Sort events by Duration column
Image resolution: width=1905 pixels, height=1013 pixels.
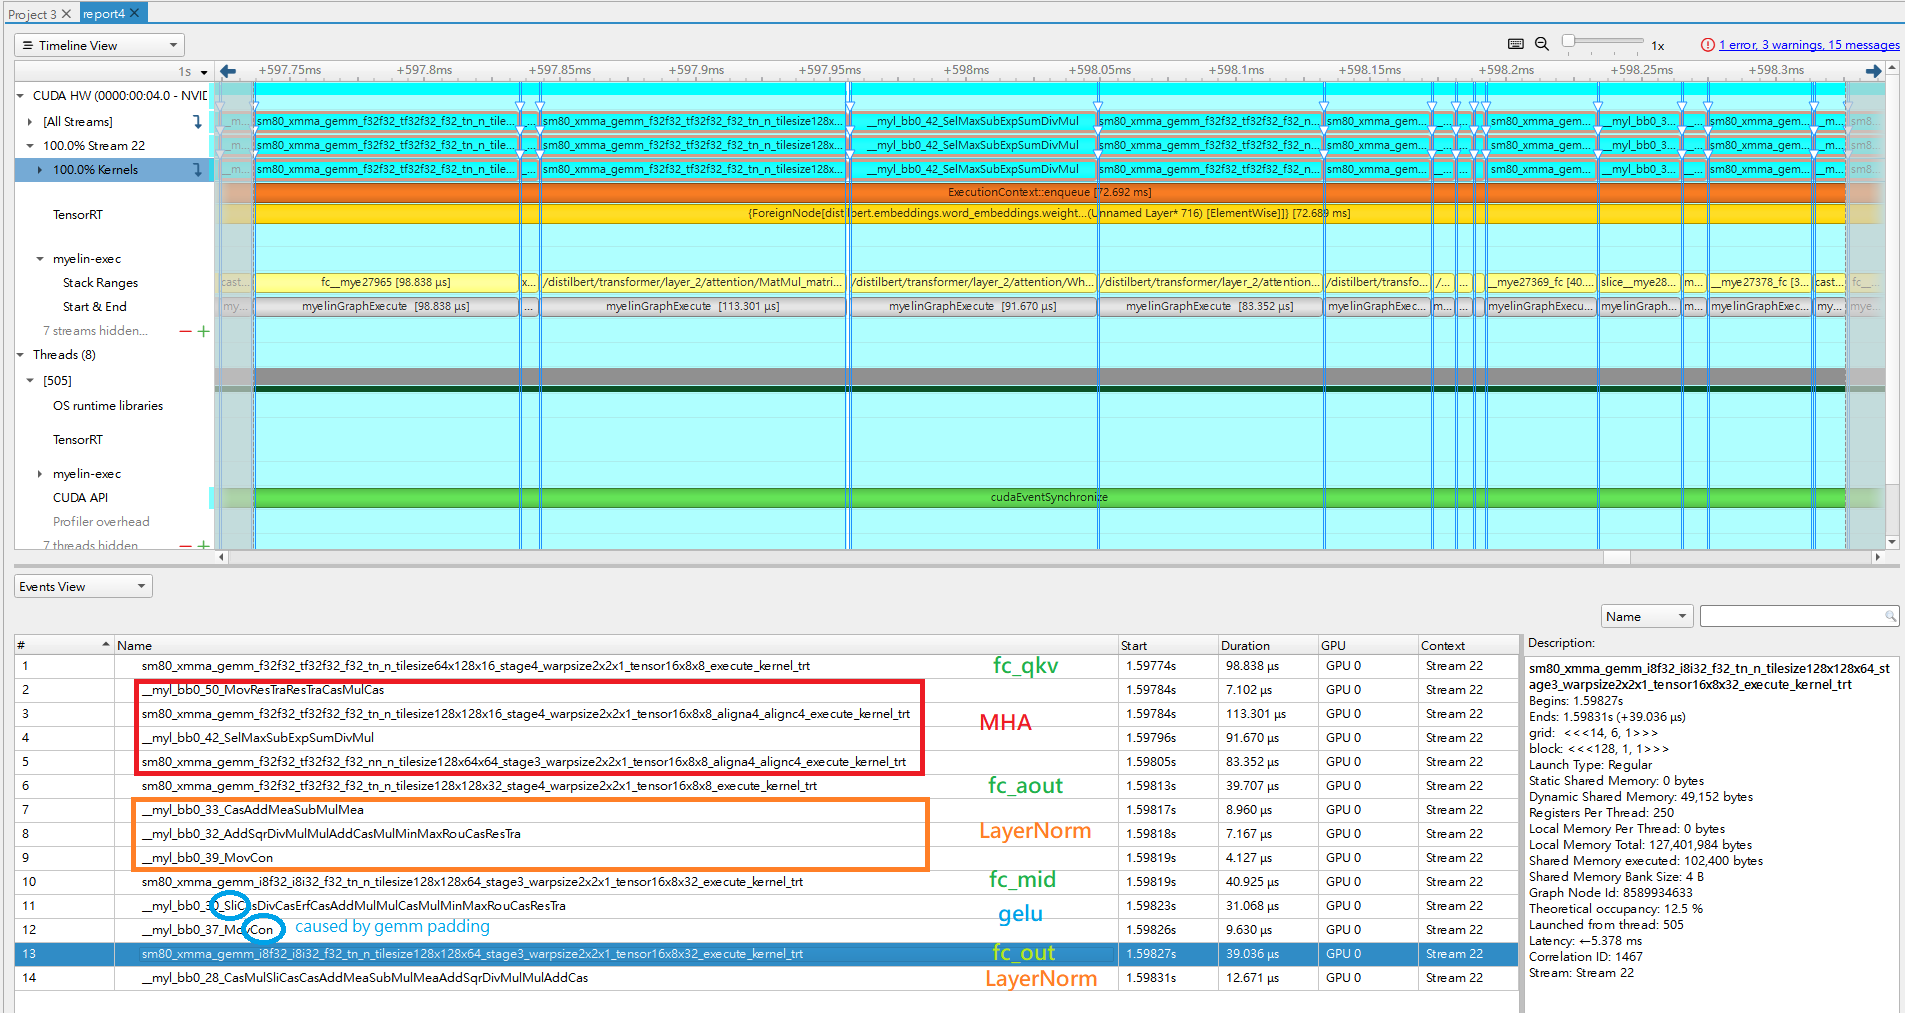point(1266,645)
